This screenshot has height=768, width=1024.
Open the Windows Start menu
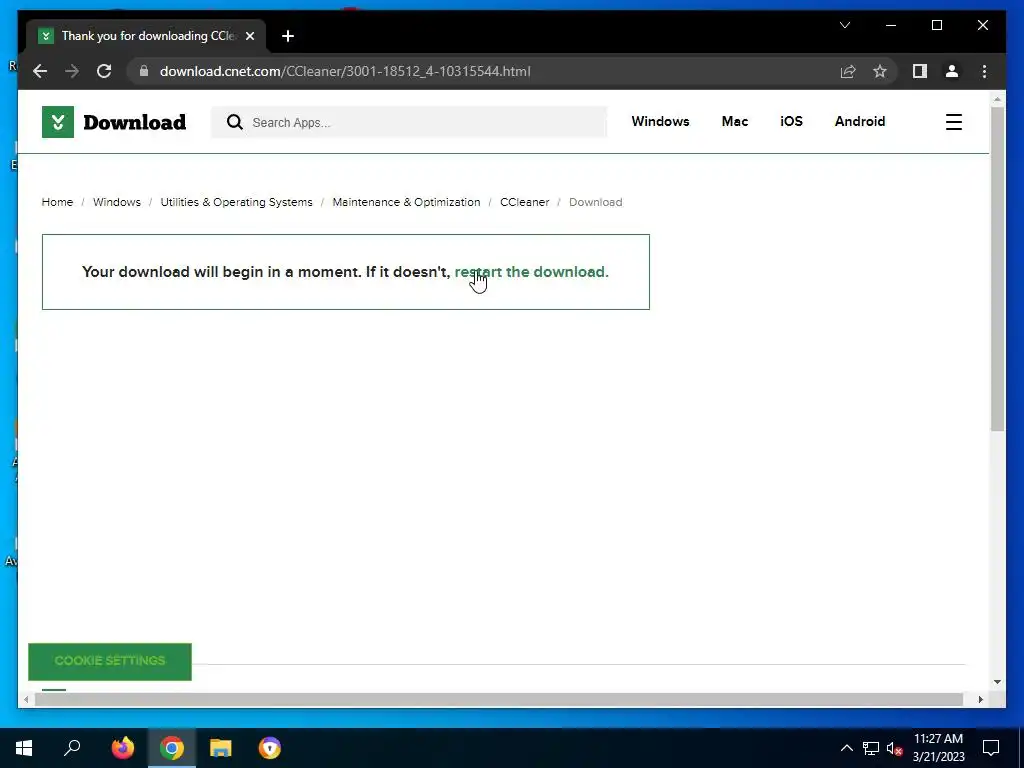click(x=24, y=748)
